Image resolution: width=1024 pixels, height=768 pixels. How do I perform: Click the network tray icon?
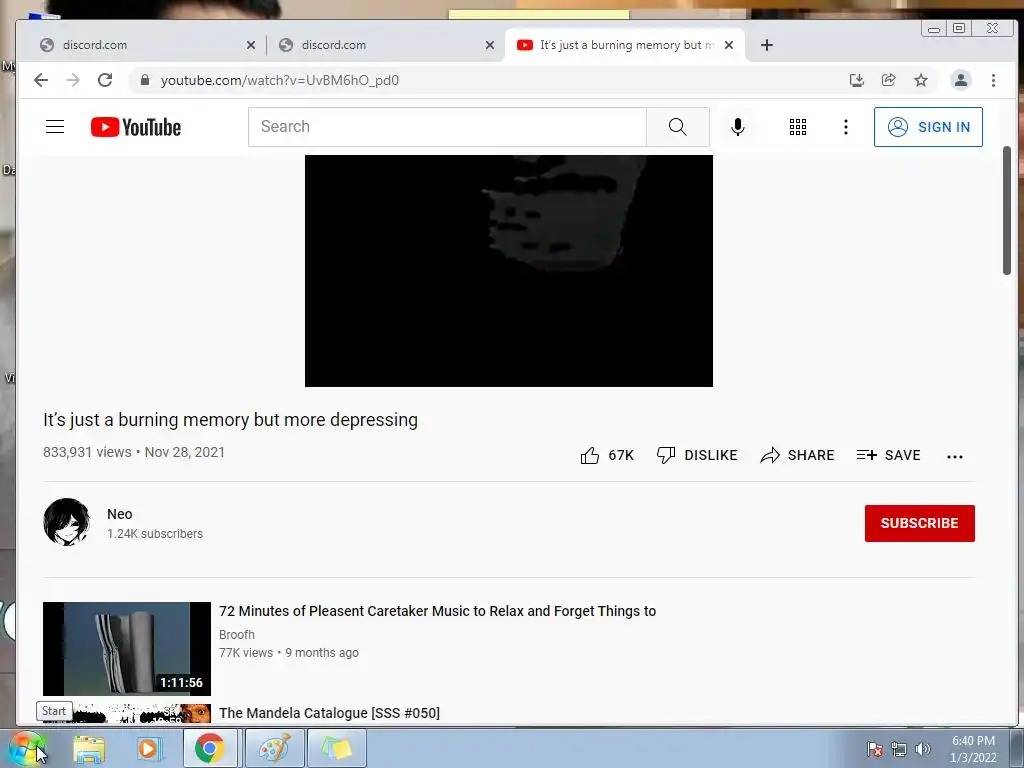point(899,749)
